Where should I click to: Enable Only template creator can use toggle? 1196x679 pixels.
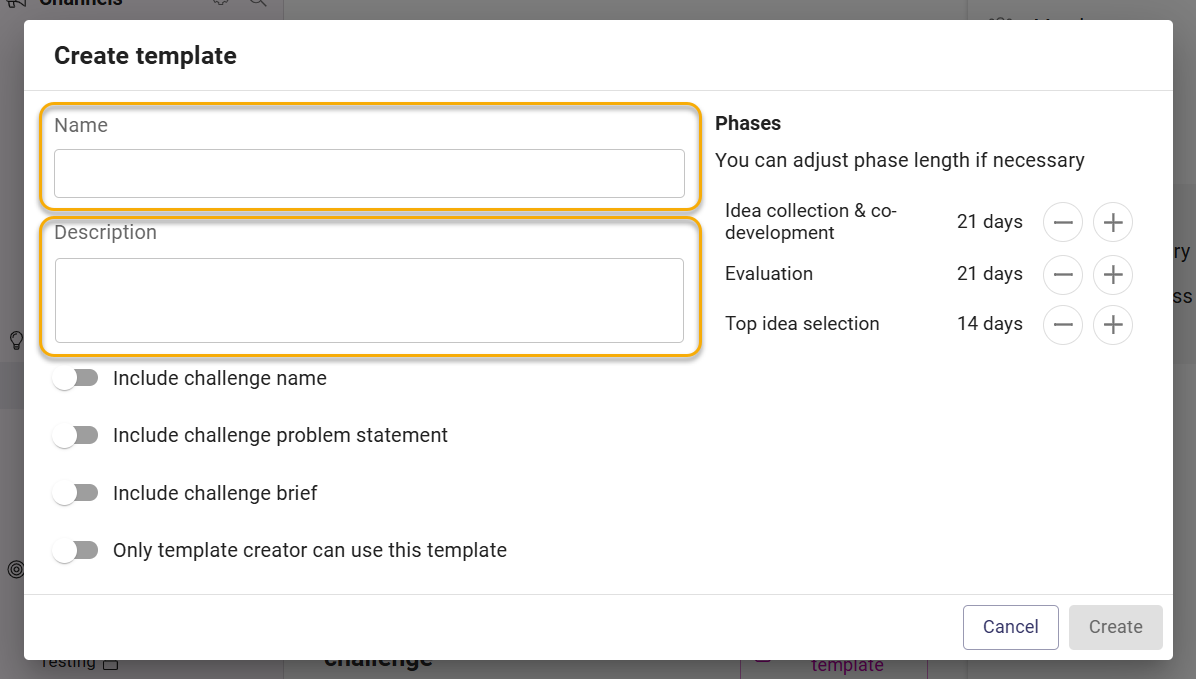coord(76,550)
